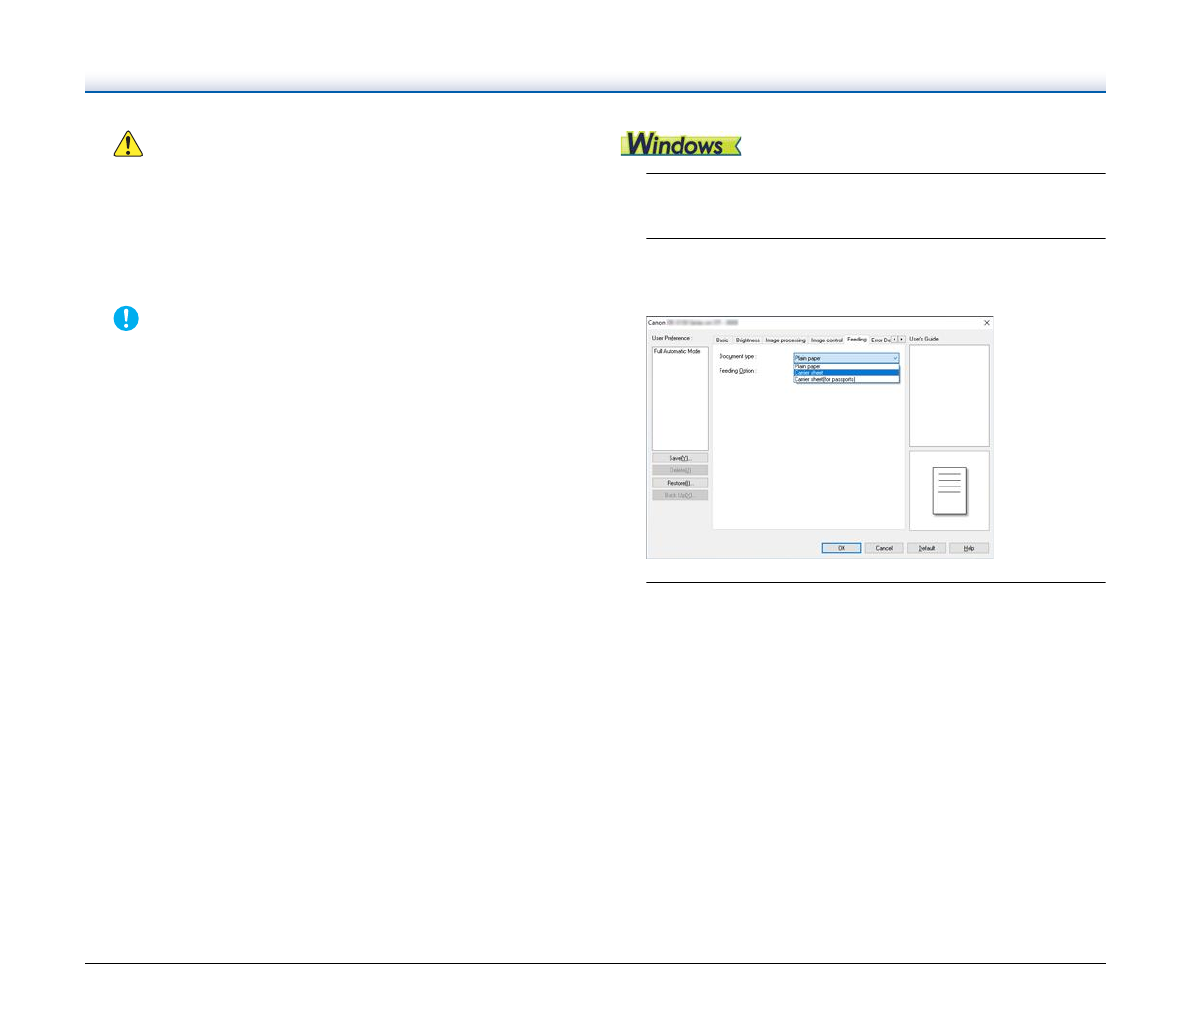Open the Brightness tab
This screenshot has height=1020, width=1190.
(x=748, y=340)
